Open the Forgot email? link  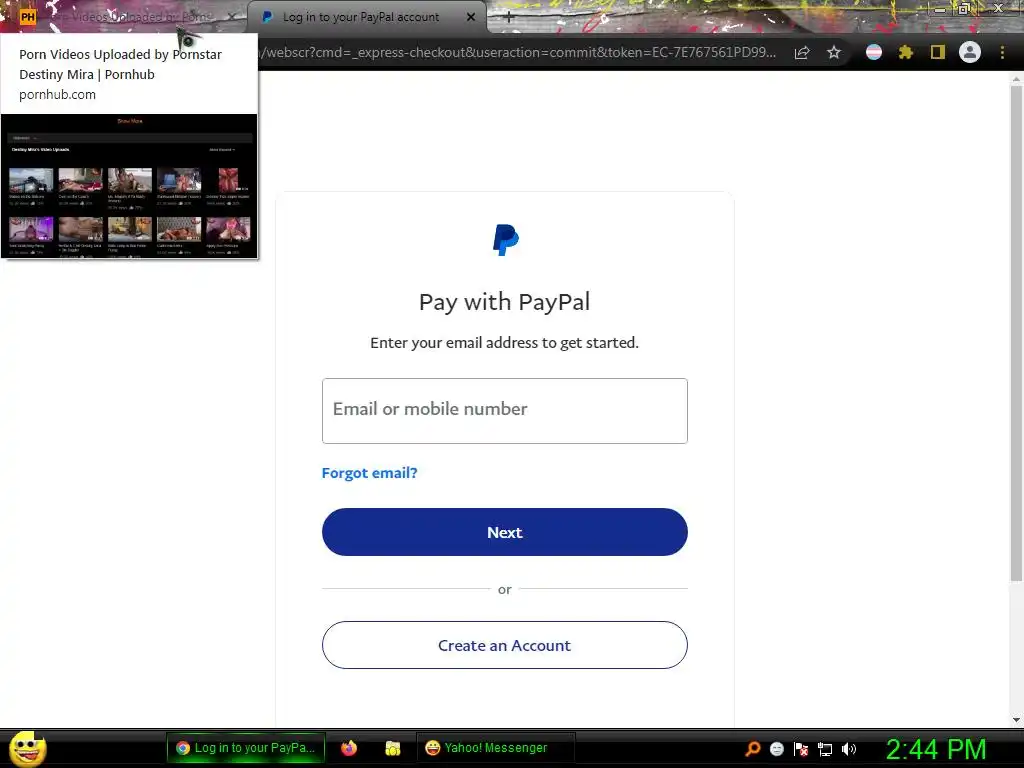[369, 473]
